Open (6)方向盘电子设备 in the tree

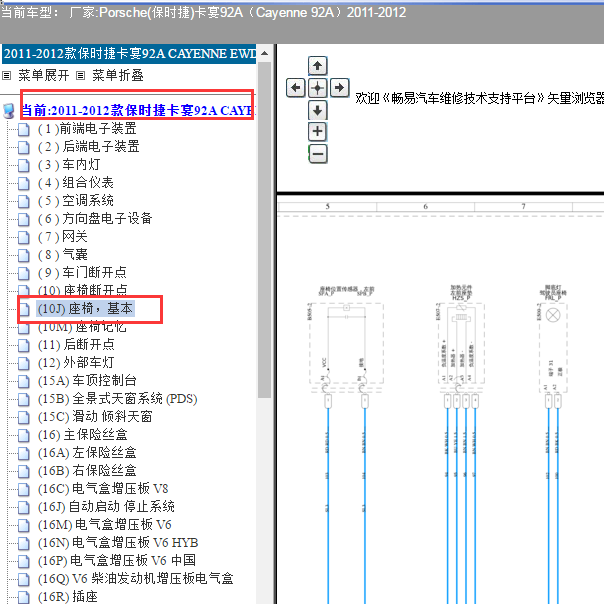coord(95,219)
